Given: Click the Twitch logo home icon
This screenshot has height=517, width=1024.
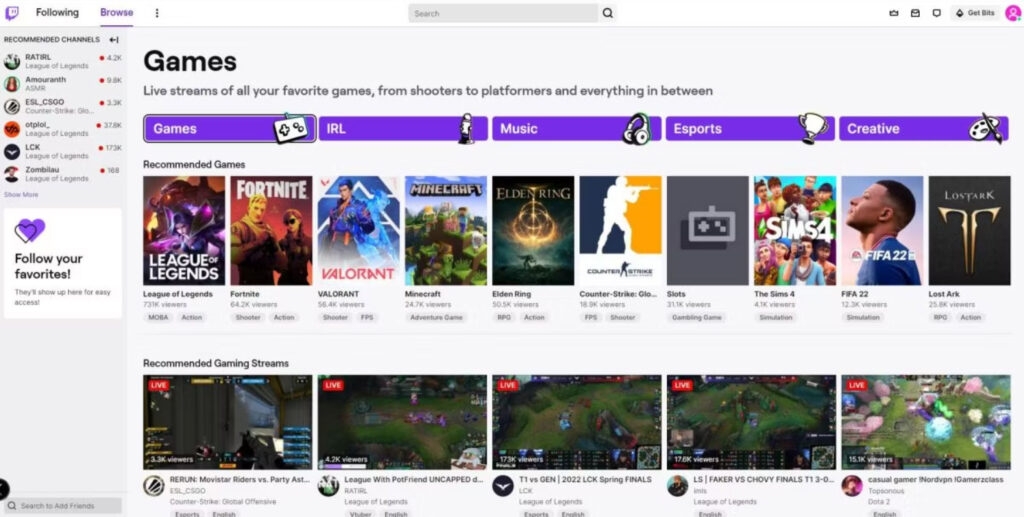Looking at the screenshot, I should 11,12.
